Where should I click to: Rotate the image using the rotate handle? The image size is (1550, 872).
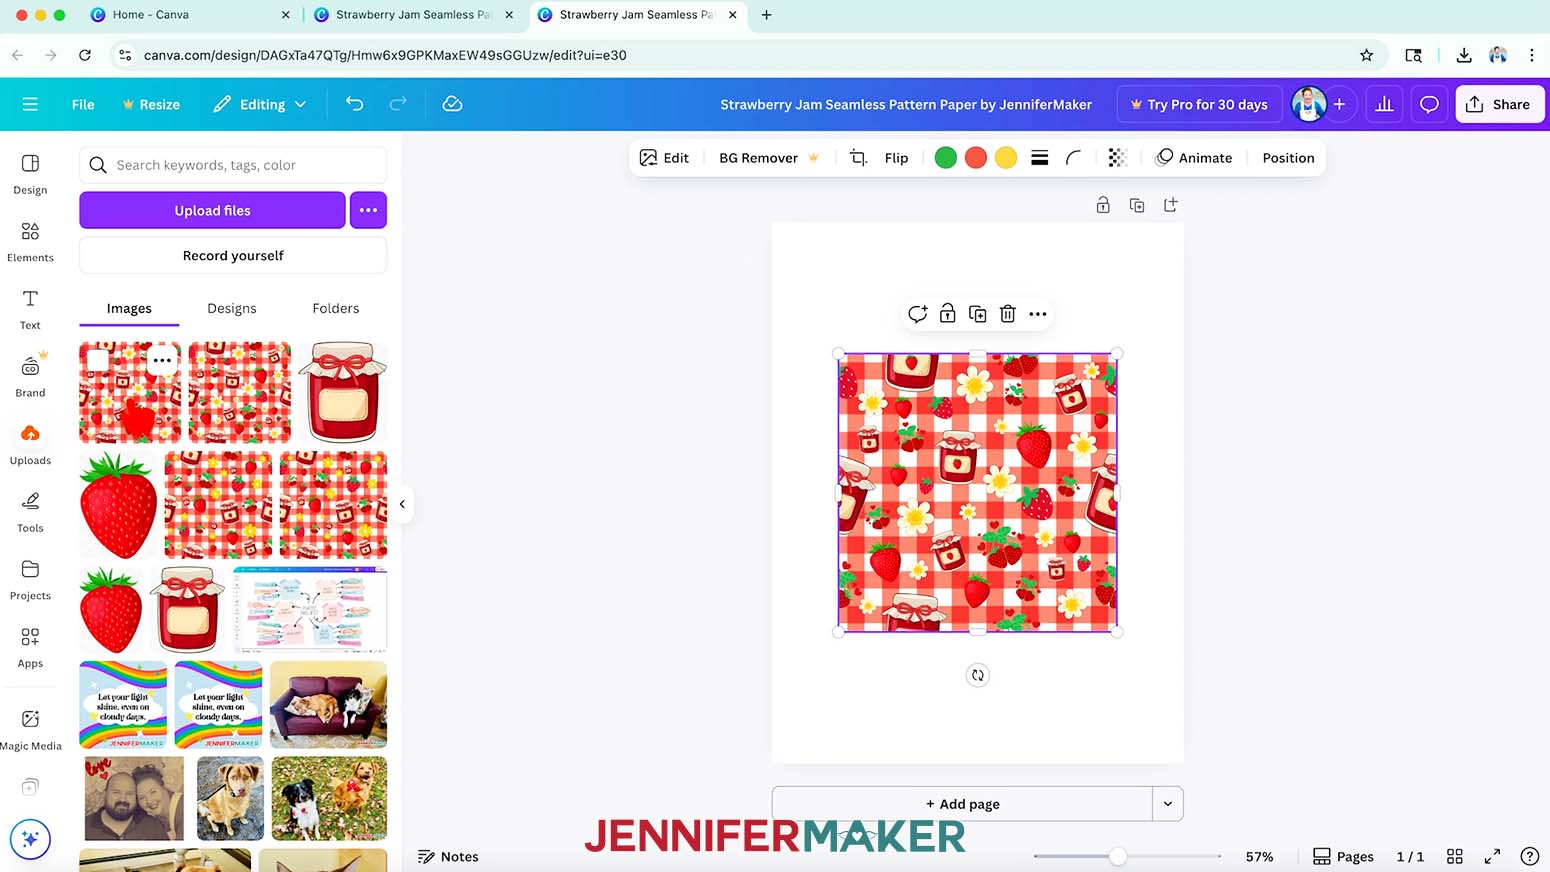[x=978, y=675]
